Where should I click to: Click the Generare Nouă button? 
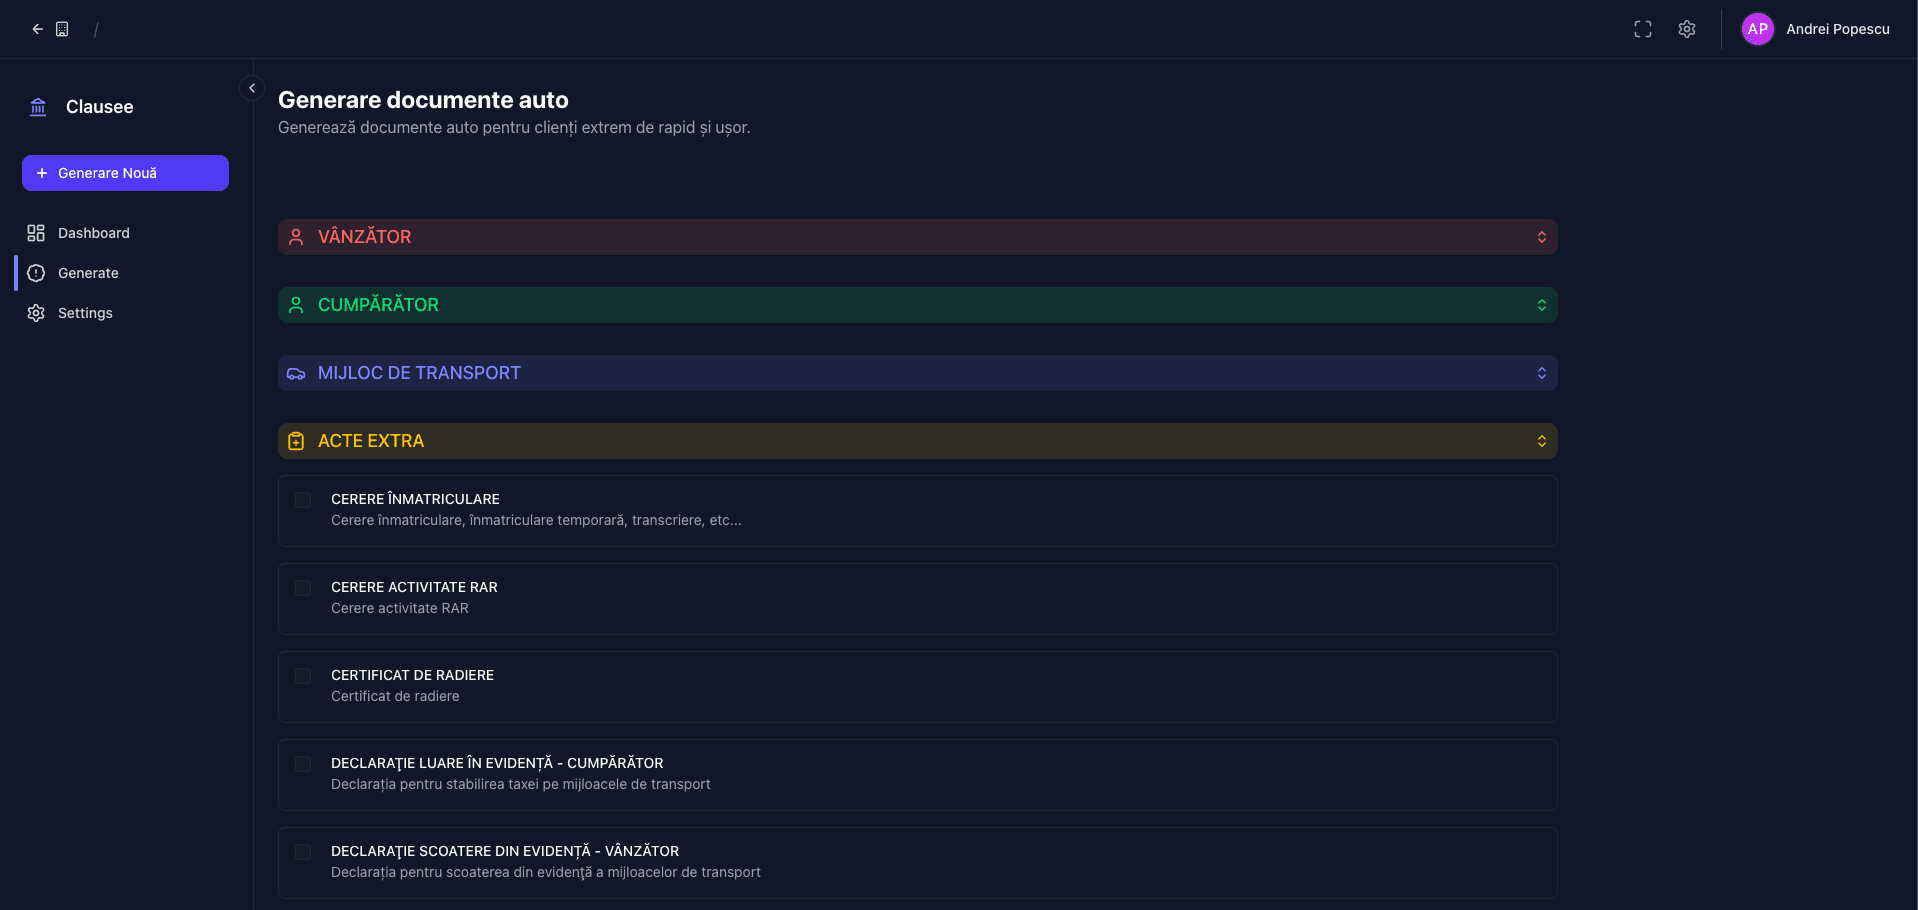pos(124,172)
